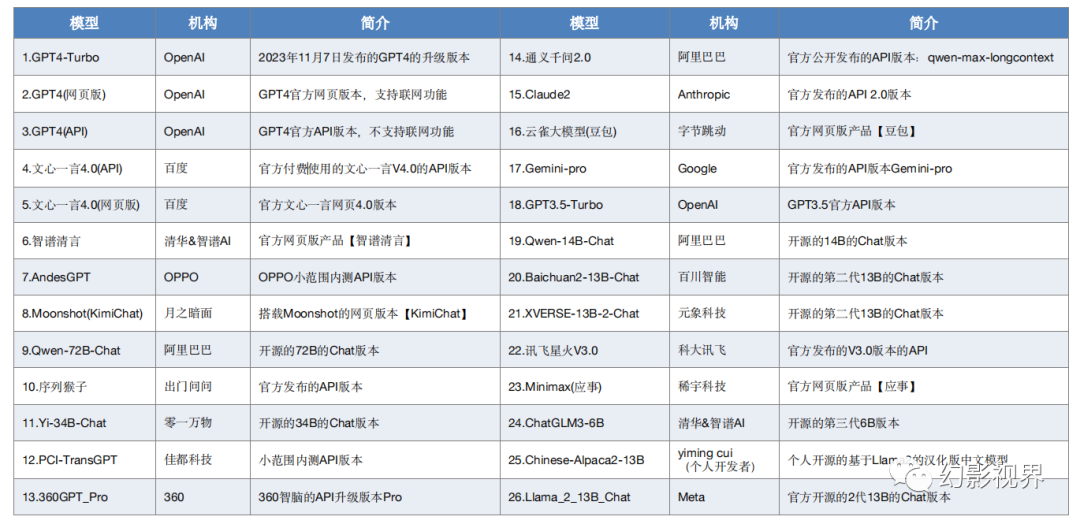Select the '6.智谱清言' model cell

(x=84, y=241)
